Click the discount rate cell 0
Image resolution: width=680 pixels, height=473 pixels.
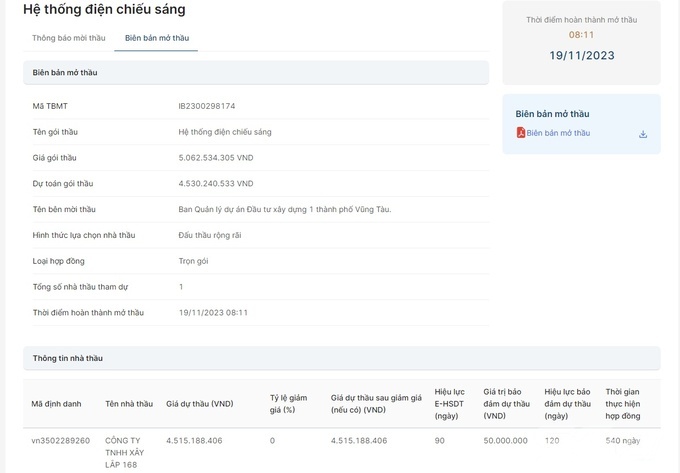[272, 440]
